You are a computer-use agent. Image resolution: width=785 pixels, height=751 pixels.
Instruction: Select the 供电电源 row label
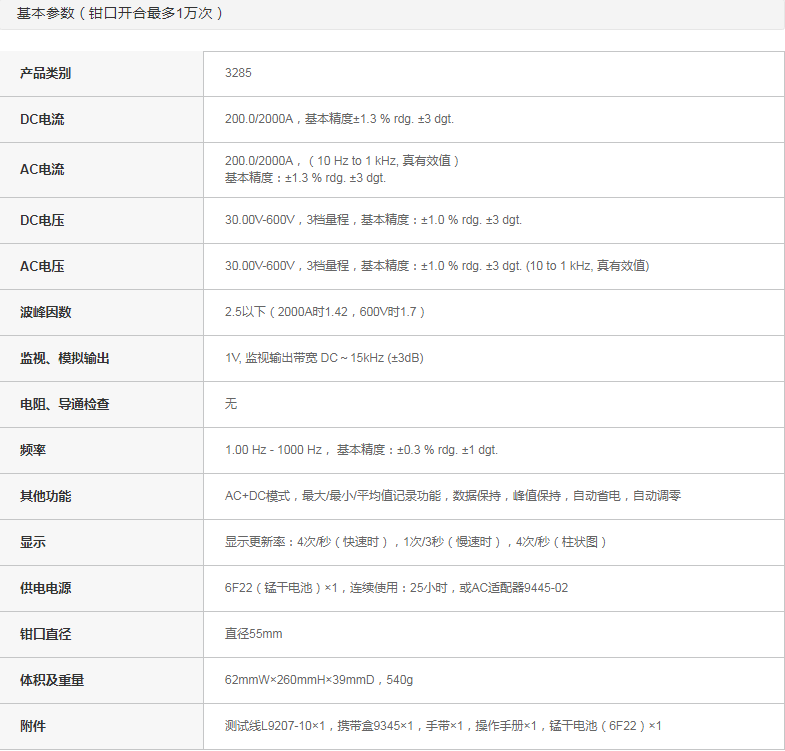46,589
